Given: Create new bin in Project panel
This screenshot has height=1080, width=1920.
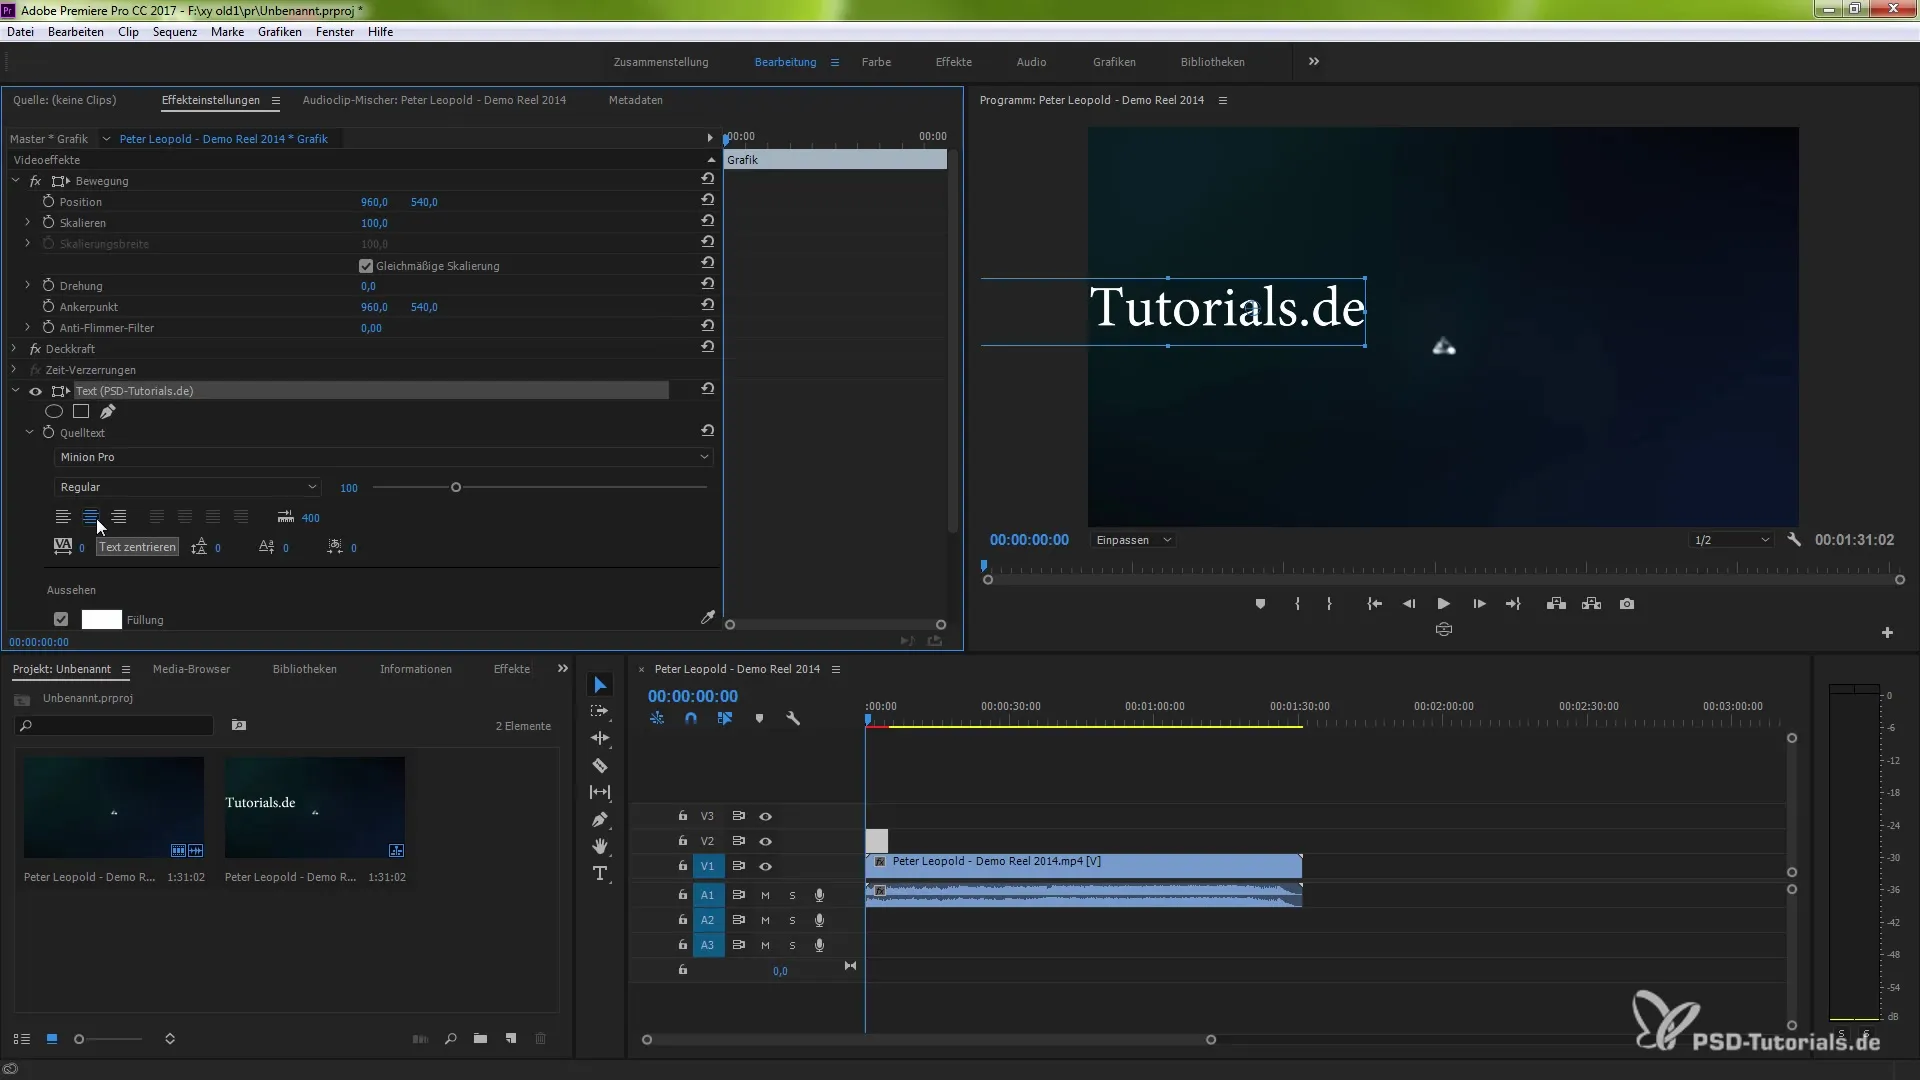Looking at the screenshot, I should (481, 1039).
